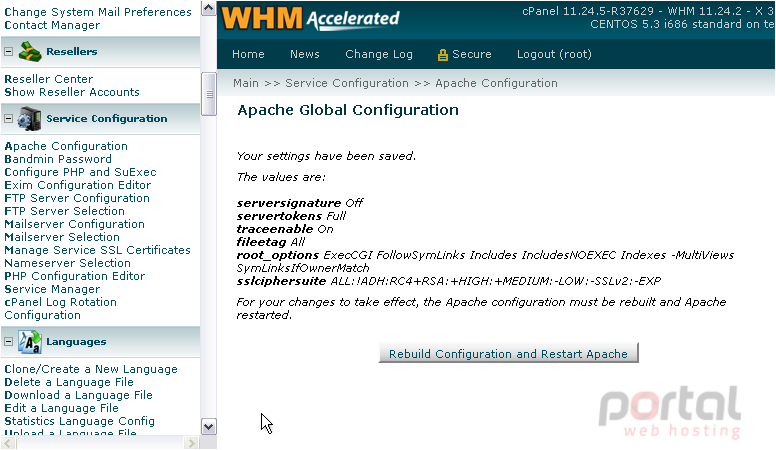Open the Home menu item
Screen dimensions: 776x450
[x=248, y=54]
